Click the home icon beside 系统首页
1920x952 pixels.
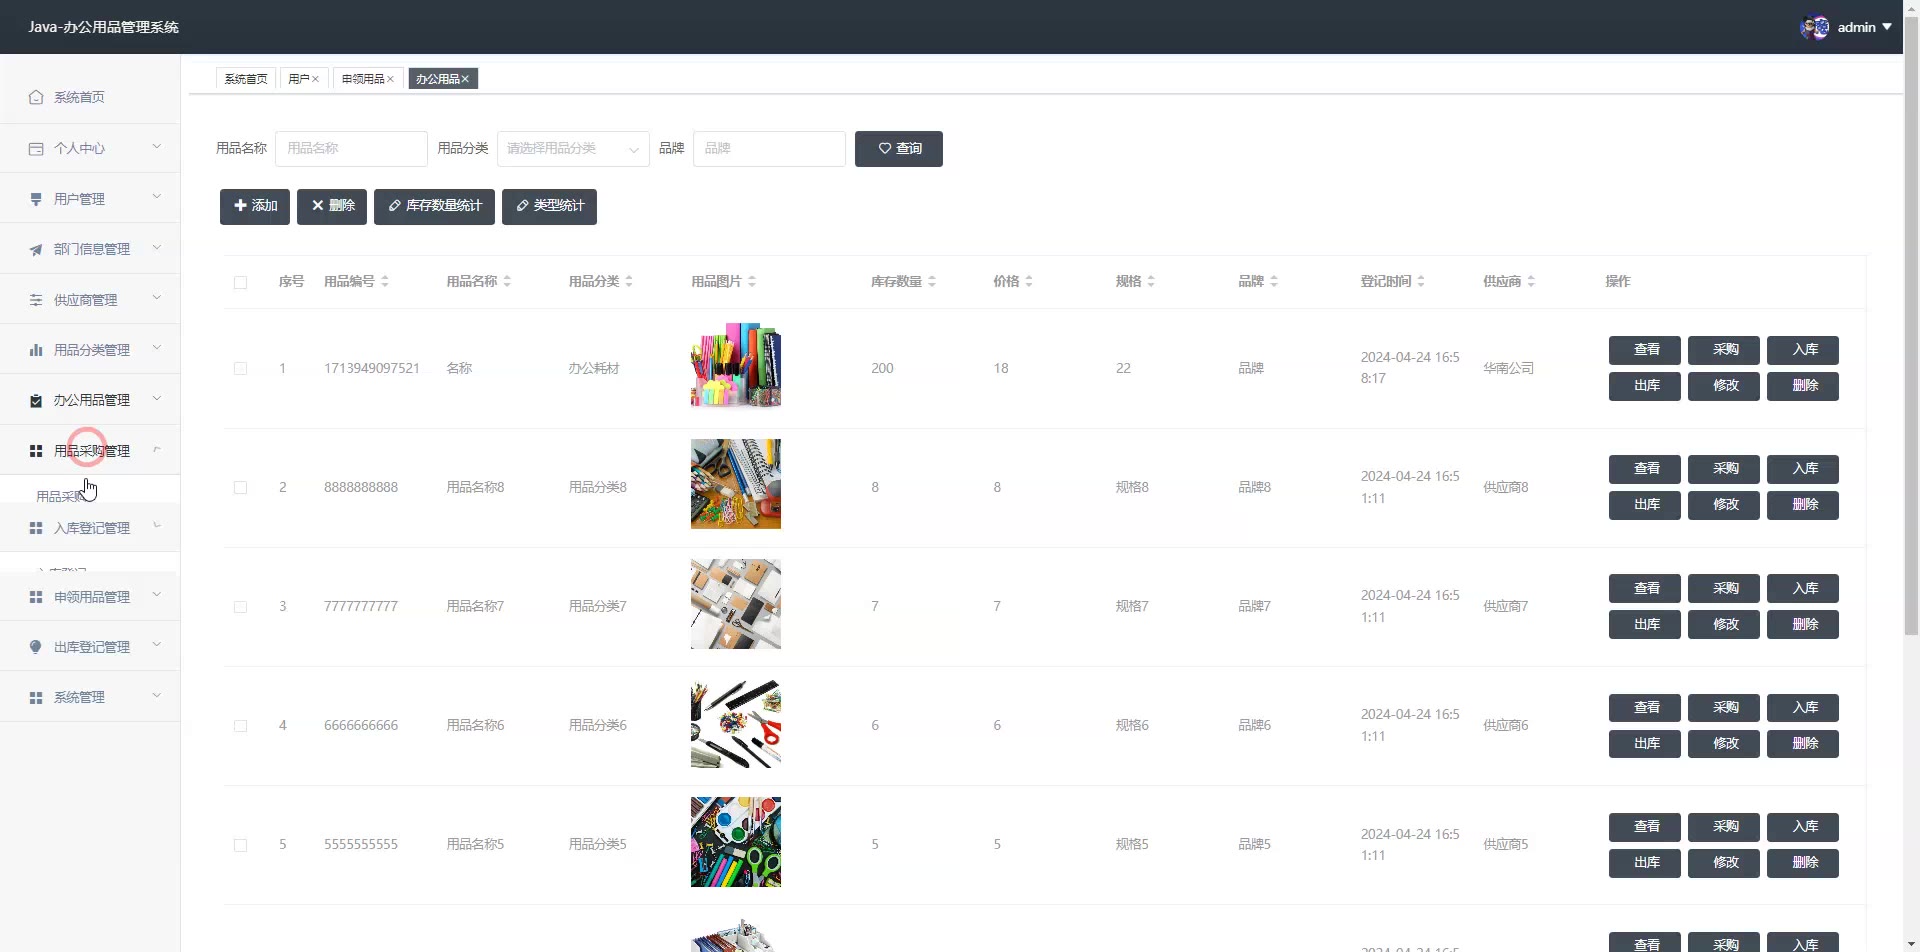coord(36,97)
